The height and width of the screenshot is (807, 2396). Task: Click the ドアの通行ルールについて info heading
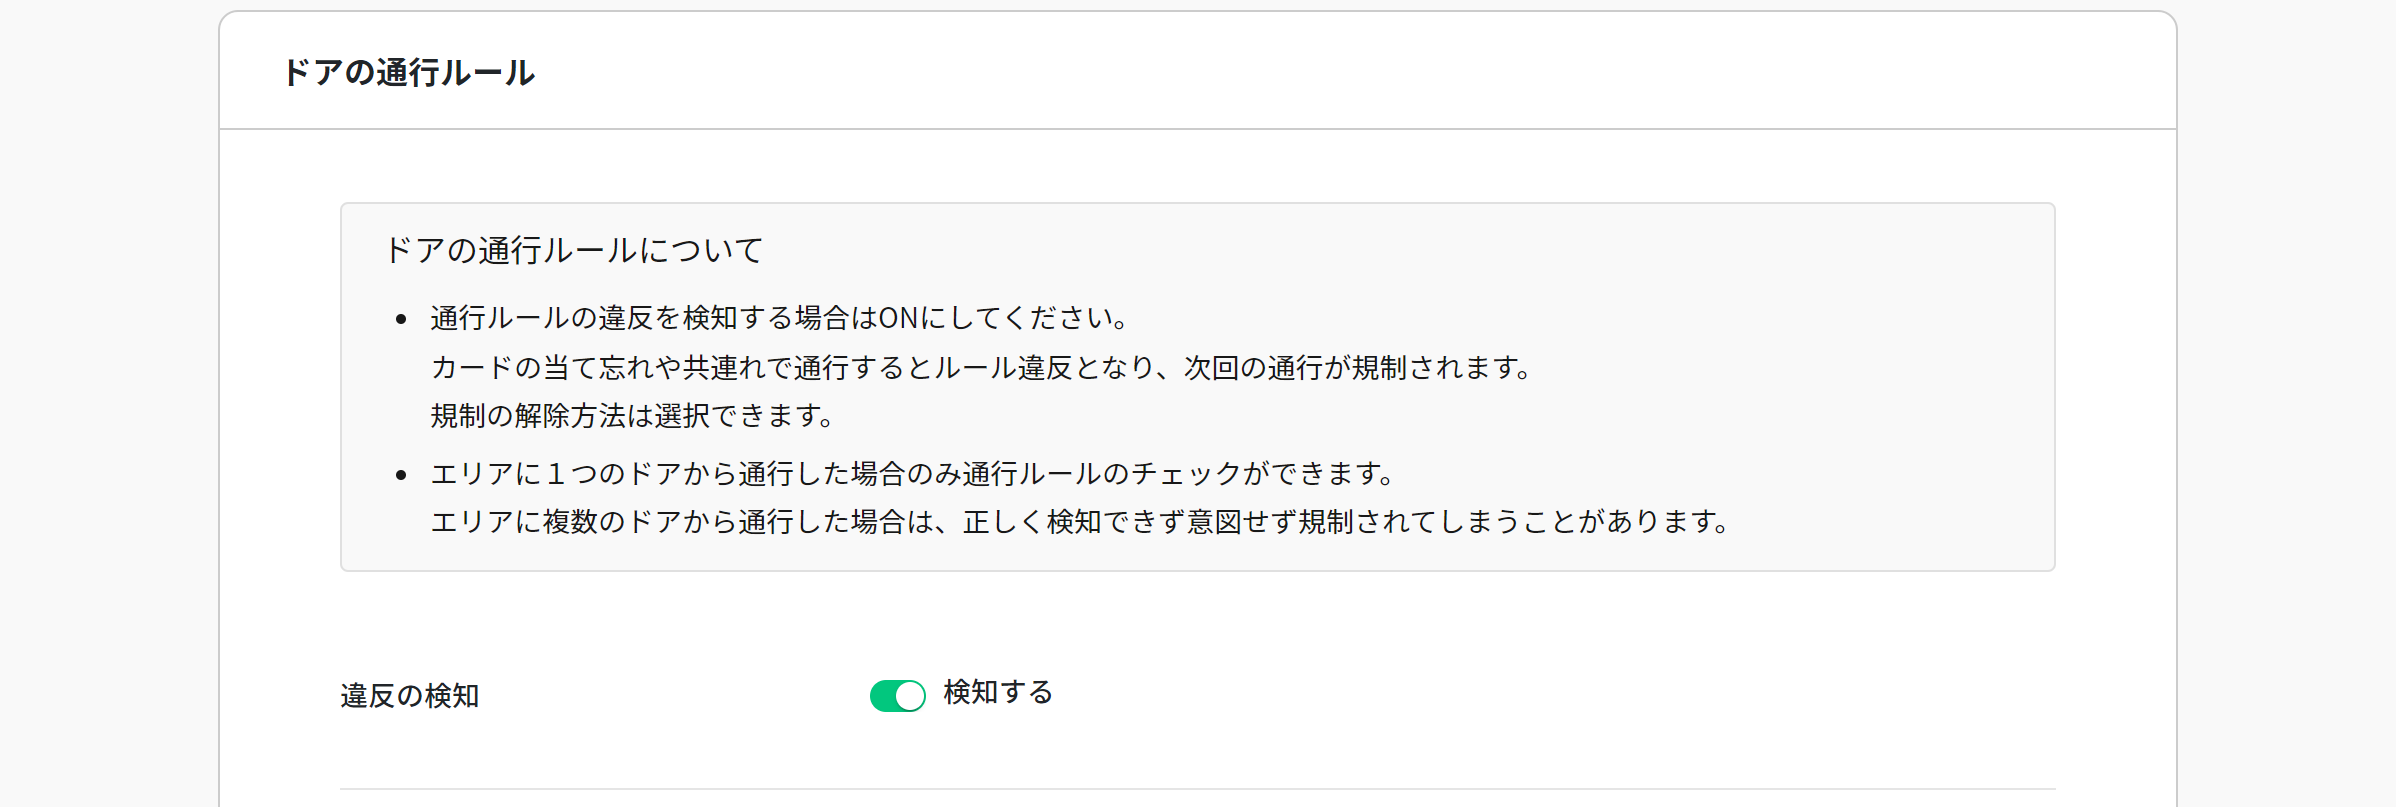pyautogui.click(x=573, y=251)
